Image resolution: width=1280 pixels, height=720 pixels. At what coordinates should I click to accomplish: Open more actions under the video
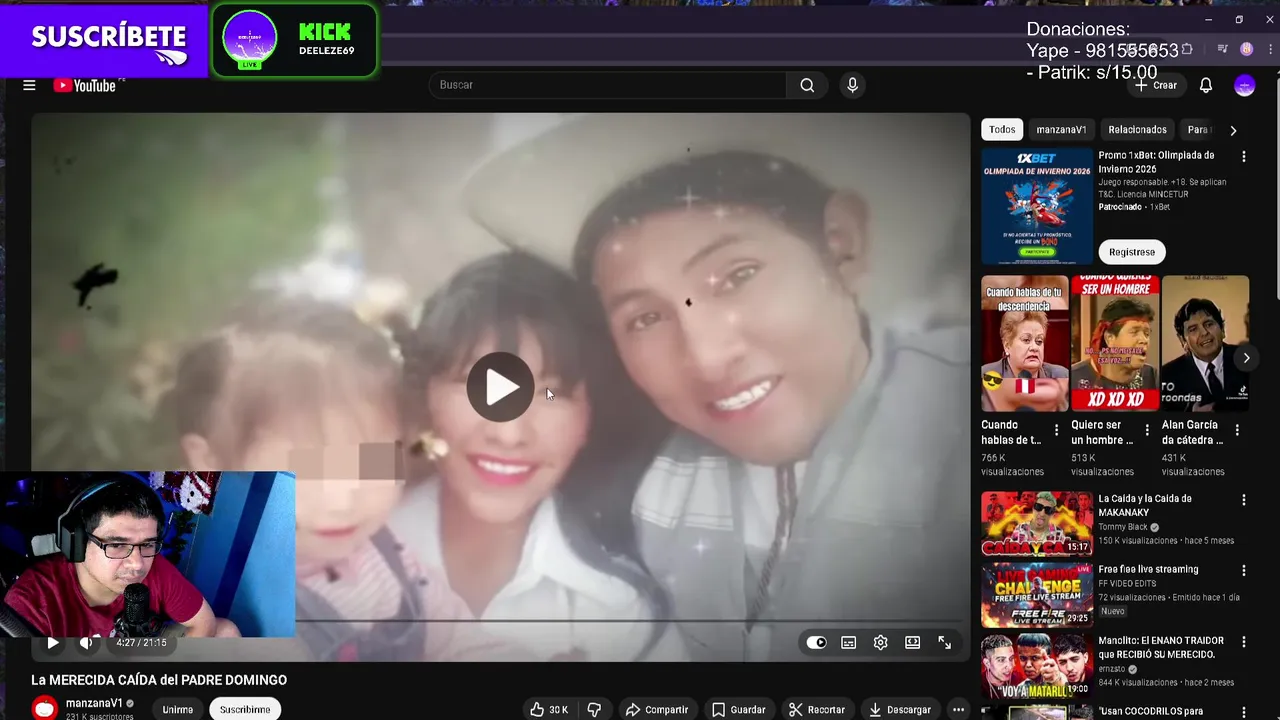point(958,709)
